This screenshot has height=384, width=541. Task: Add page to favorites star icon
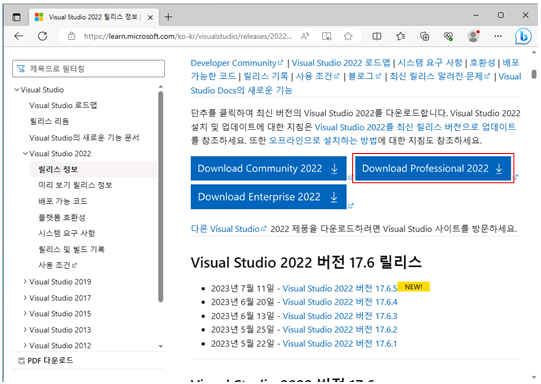pos(348,36)
